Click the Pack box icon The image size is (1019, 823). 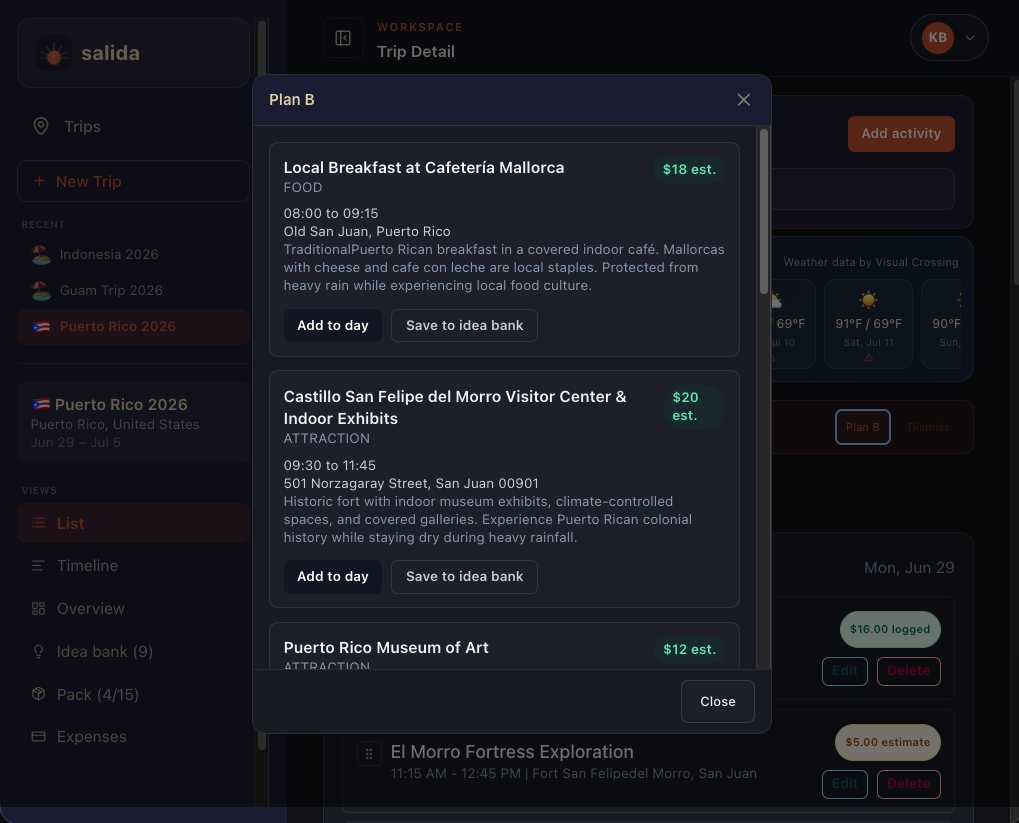pyautogui.click(x=38, y=694)
